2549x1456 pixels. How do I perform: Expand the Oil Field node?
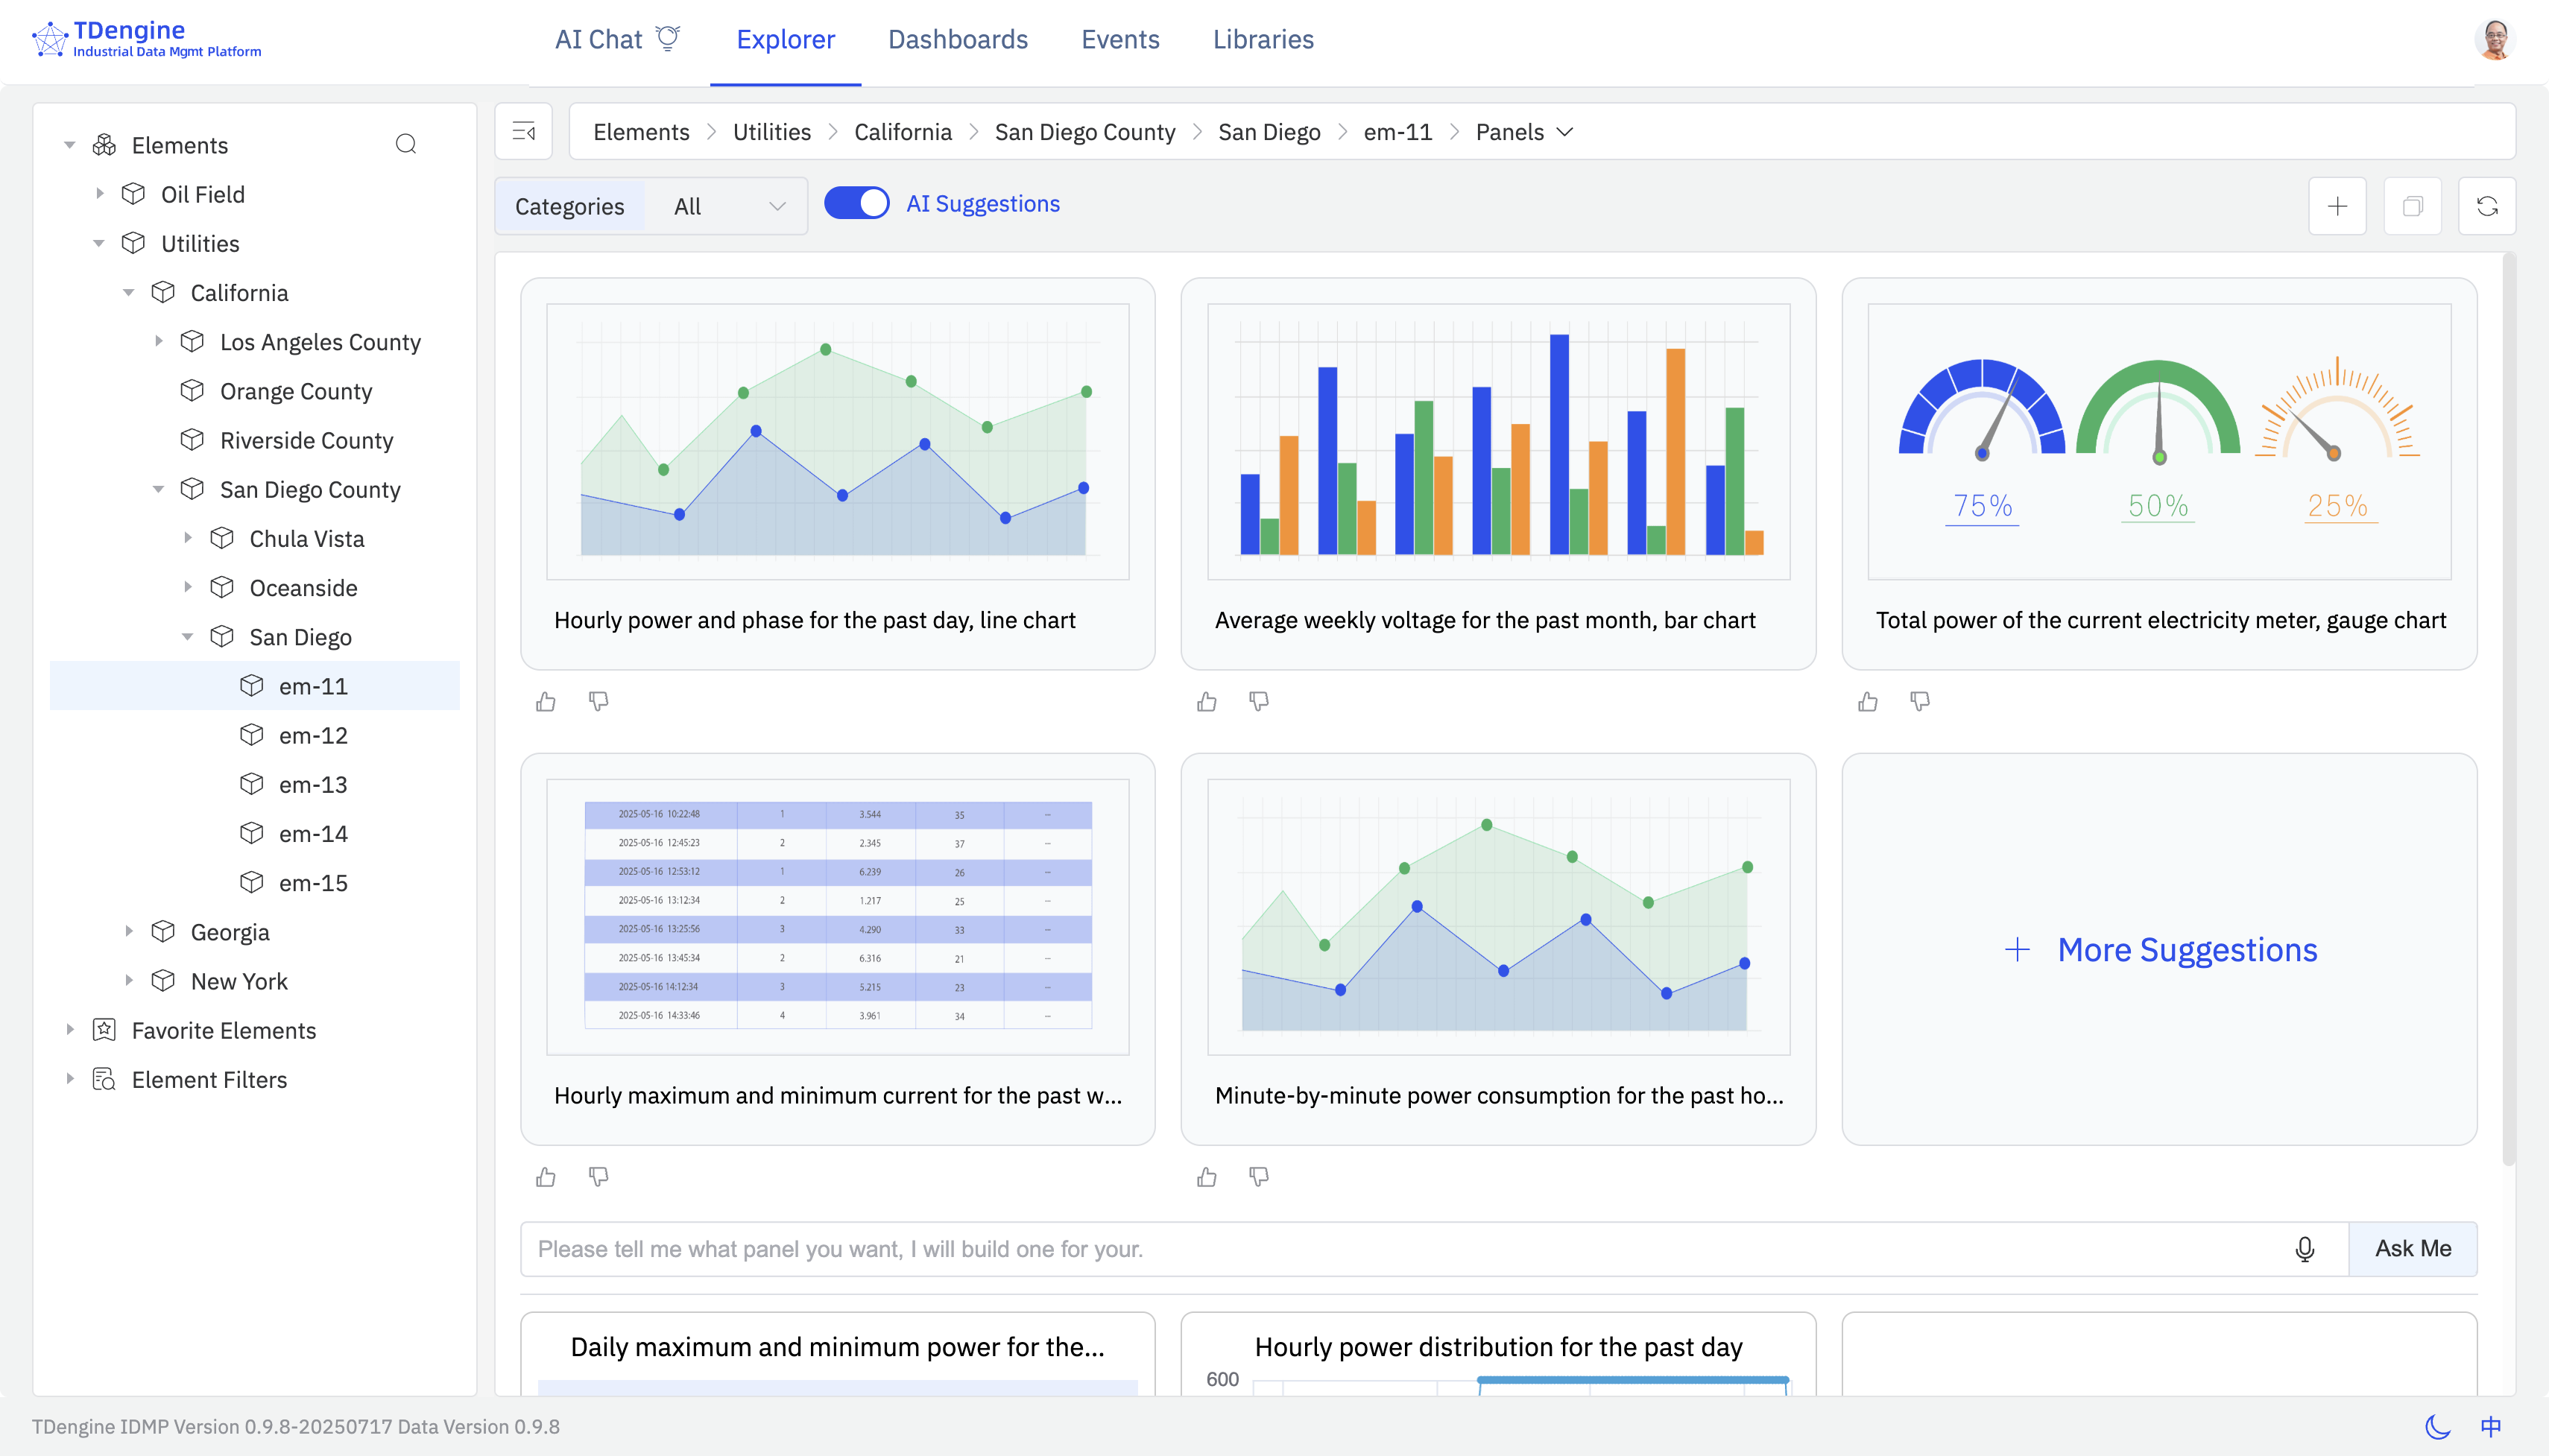[99, 194]
